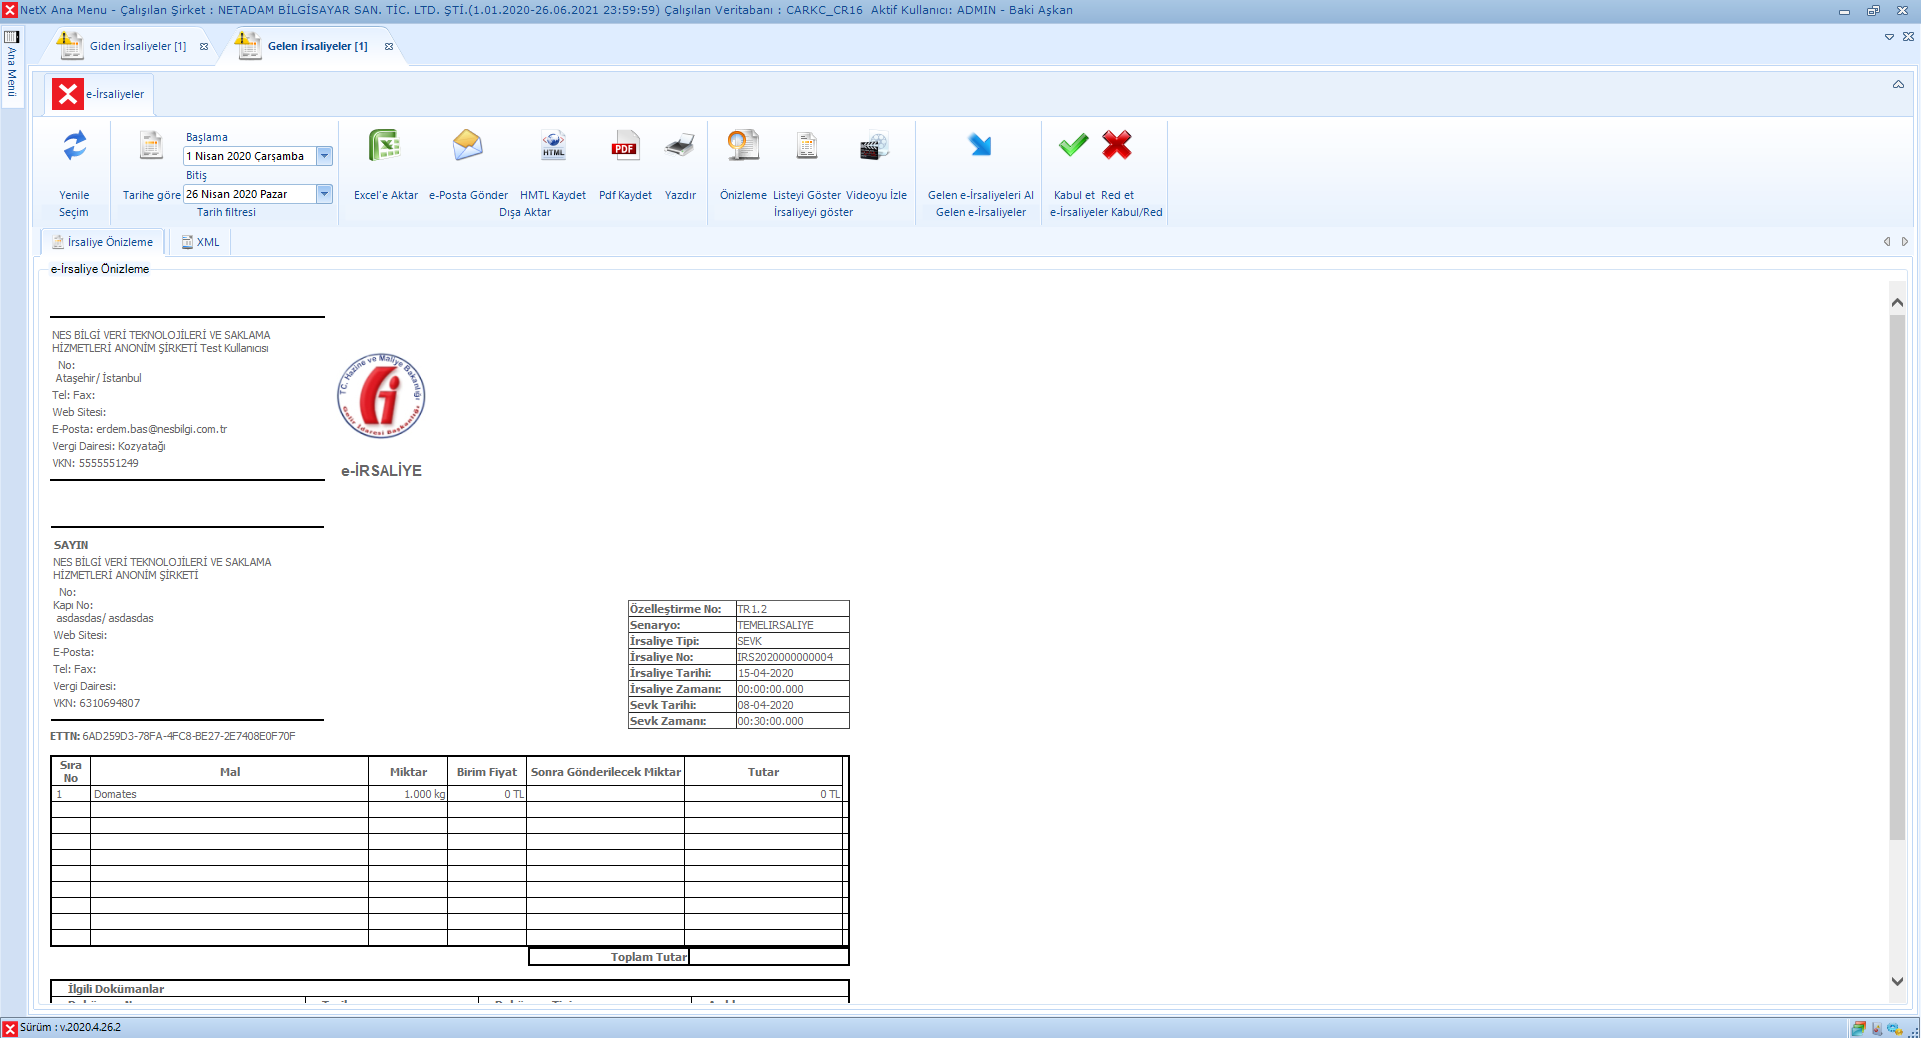Viewport: 1921px width, 1038px height.
Task: Watch tutorial with Videoyu İzle icon
Action: point(875,147)
